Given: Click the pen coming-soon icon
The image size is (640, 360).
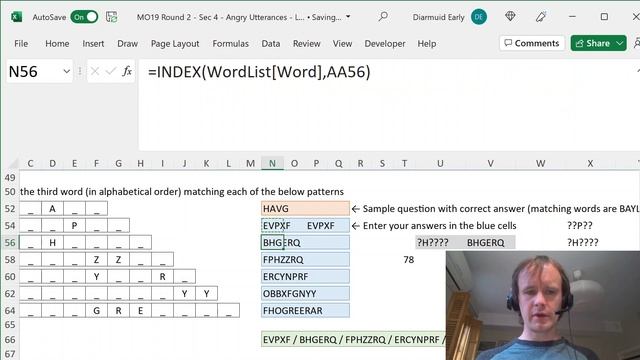Looking at the screenshot, I should pos(541,17).
